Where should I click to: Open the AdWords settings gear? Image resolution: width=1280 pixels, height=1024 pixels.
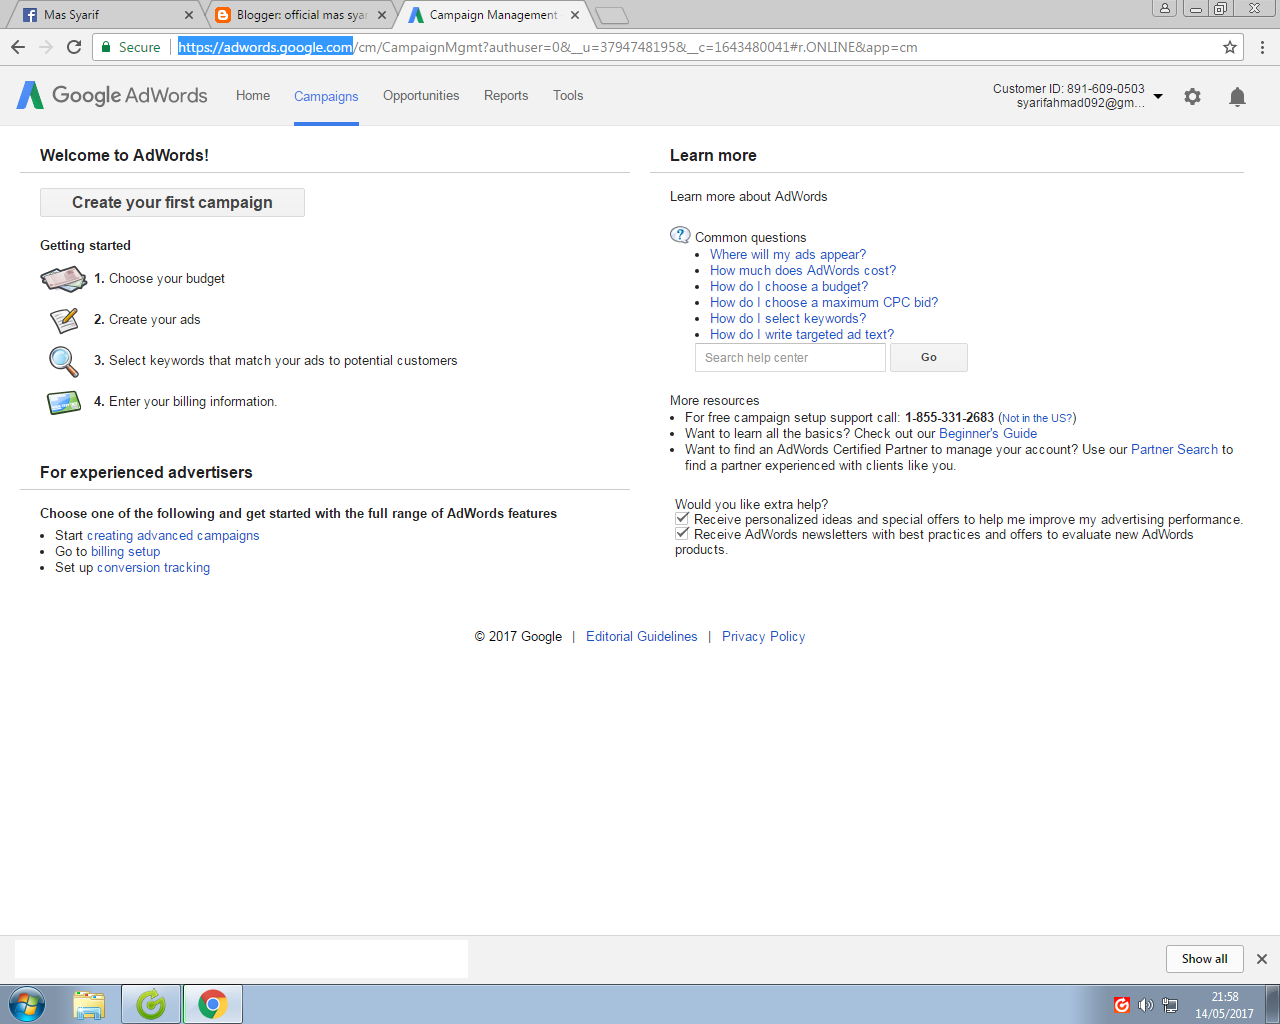pyautogui.click(x=1192, y=96)
